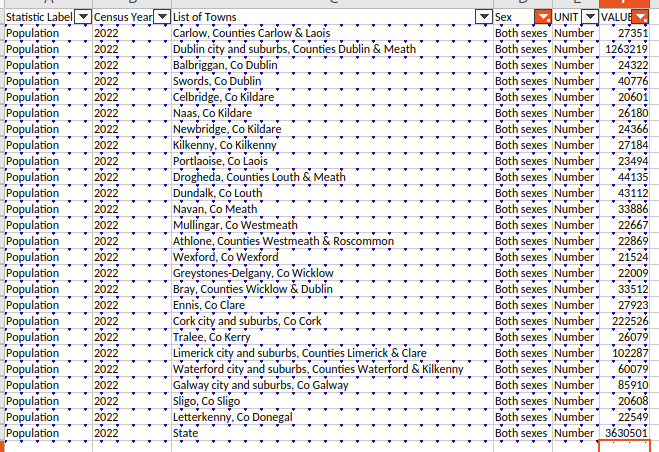Click the empty cell below value 3630501
The width and height of the screenshot is (659, 452).
(625, 447)
